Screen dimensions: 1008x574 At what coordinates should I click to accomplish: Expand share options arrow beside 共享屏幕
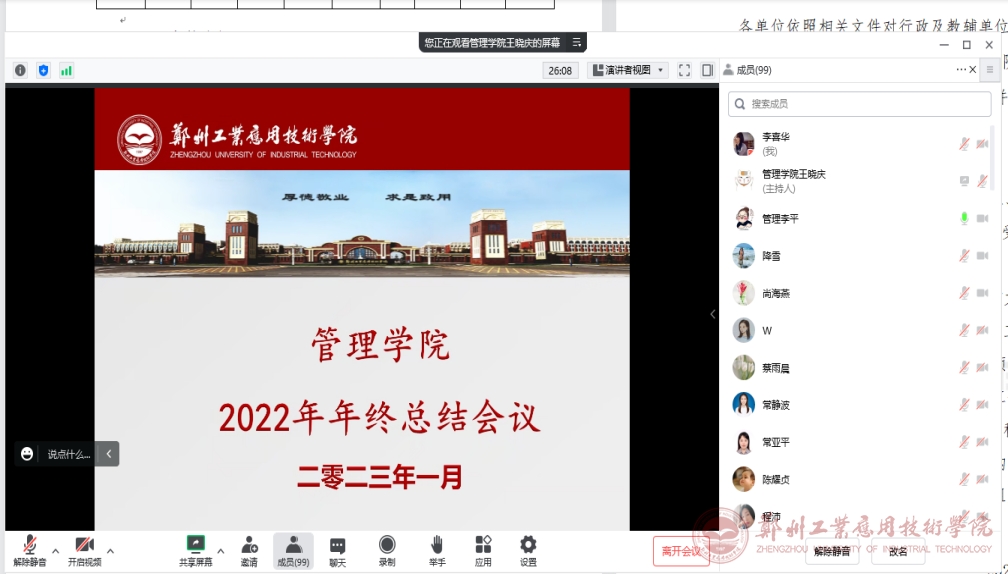(220, 551)
